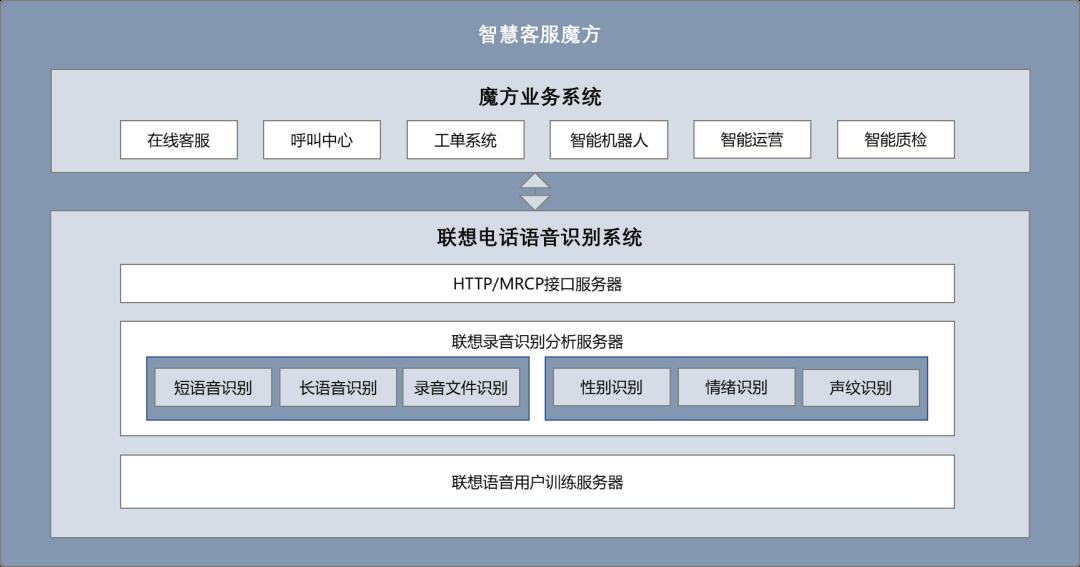Select the 性别识别 box

click(612, 387)
